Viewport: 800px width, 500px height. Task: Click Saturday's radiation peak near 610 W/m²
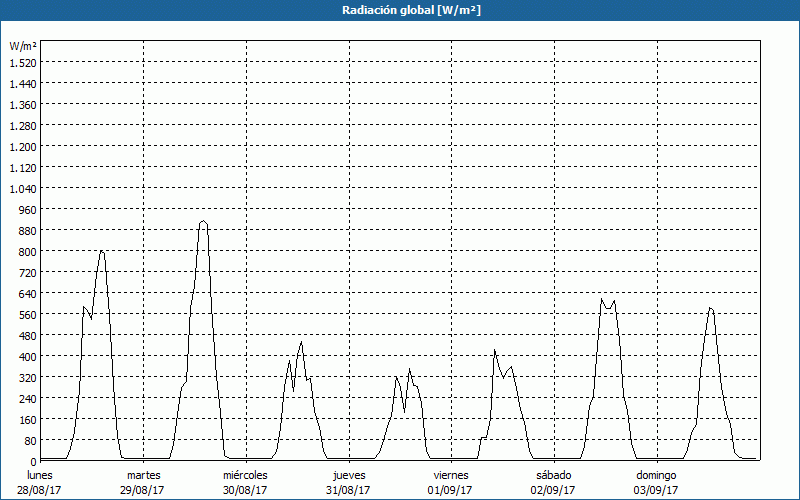point(602,299)
